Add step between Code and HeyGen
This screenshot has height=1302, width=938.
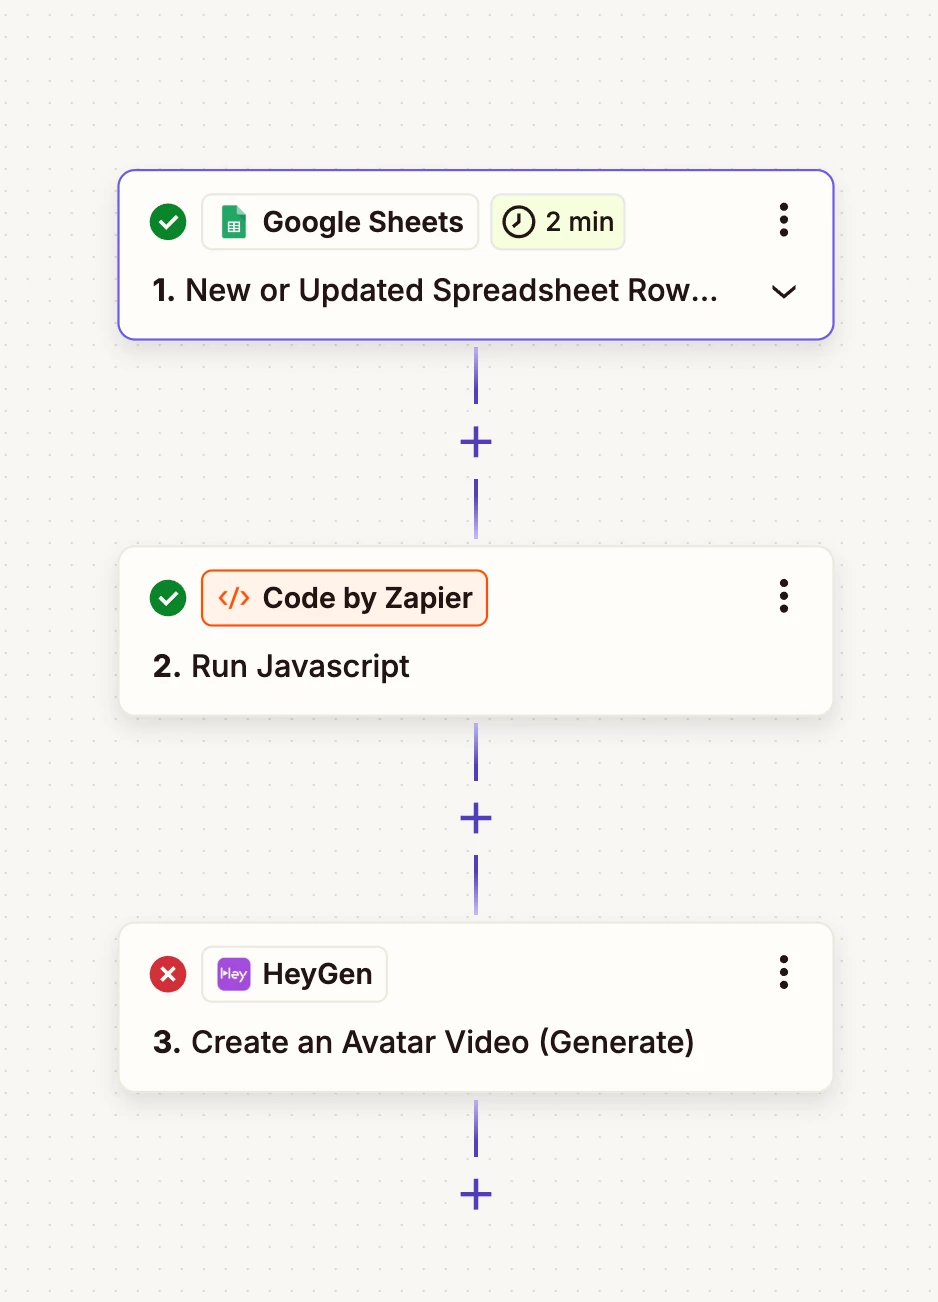(476, 818)
